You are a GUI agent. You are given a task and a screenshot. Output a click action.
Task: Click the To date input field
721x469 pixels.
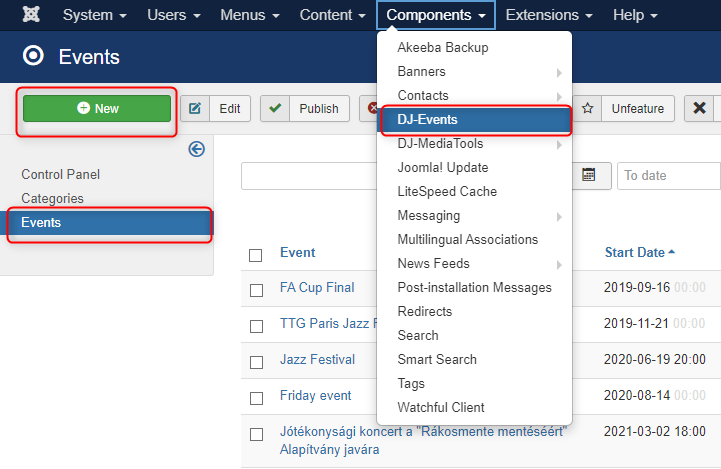pyautogui.click(x=669, y=175)
